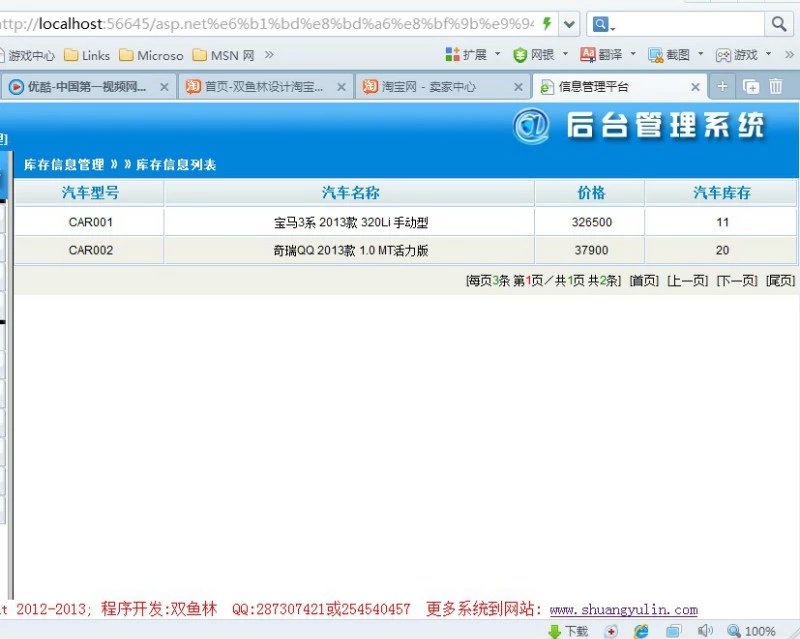Click the price 326500 cell
Viewport: 800px width, 639px height.
(591, 222)
